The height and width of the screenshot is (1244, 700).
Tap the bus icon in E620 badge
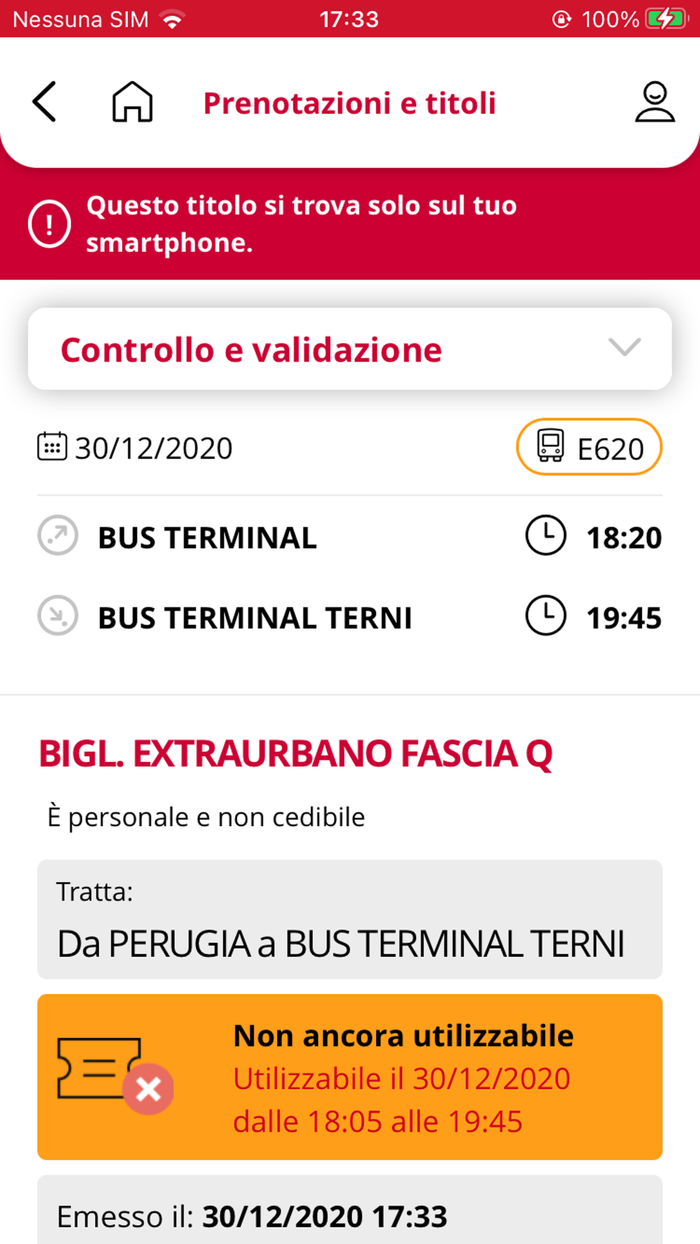550,447
